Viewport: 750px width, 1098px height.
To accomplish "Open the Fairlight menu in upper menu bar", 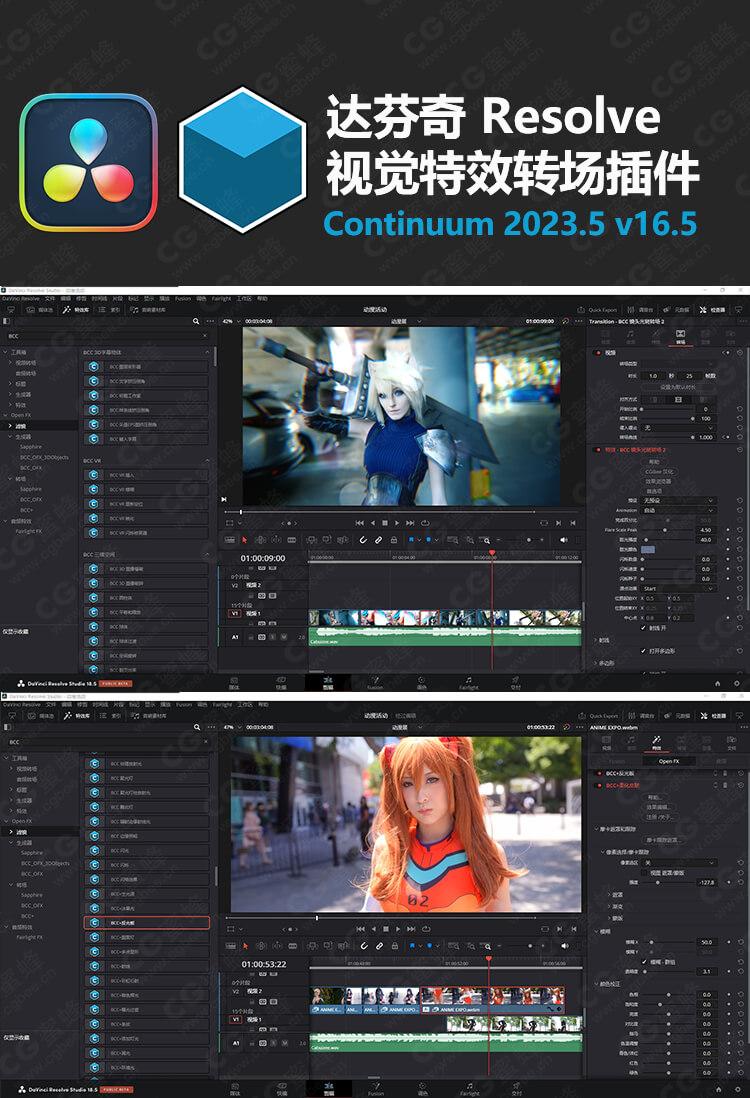I will tap(221, 298).
